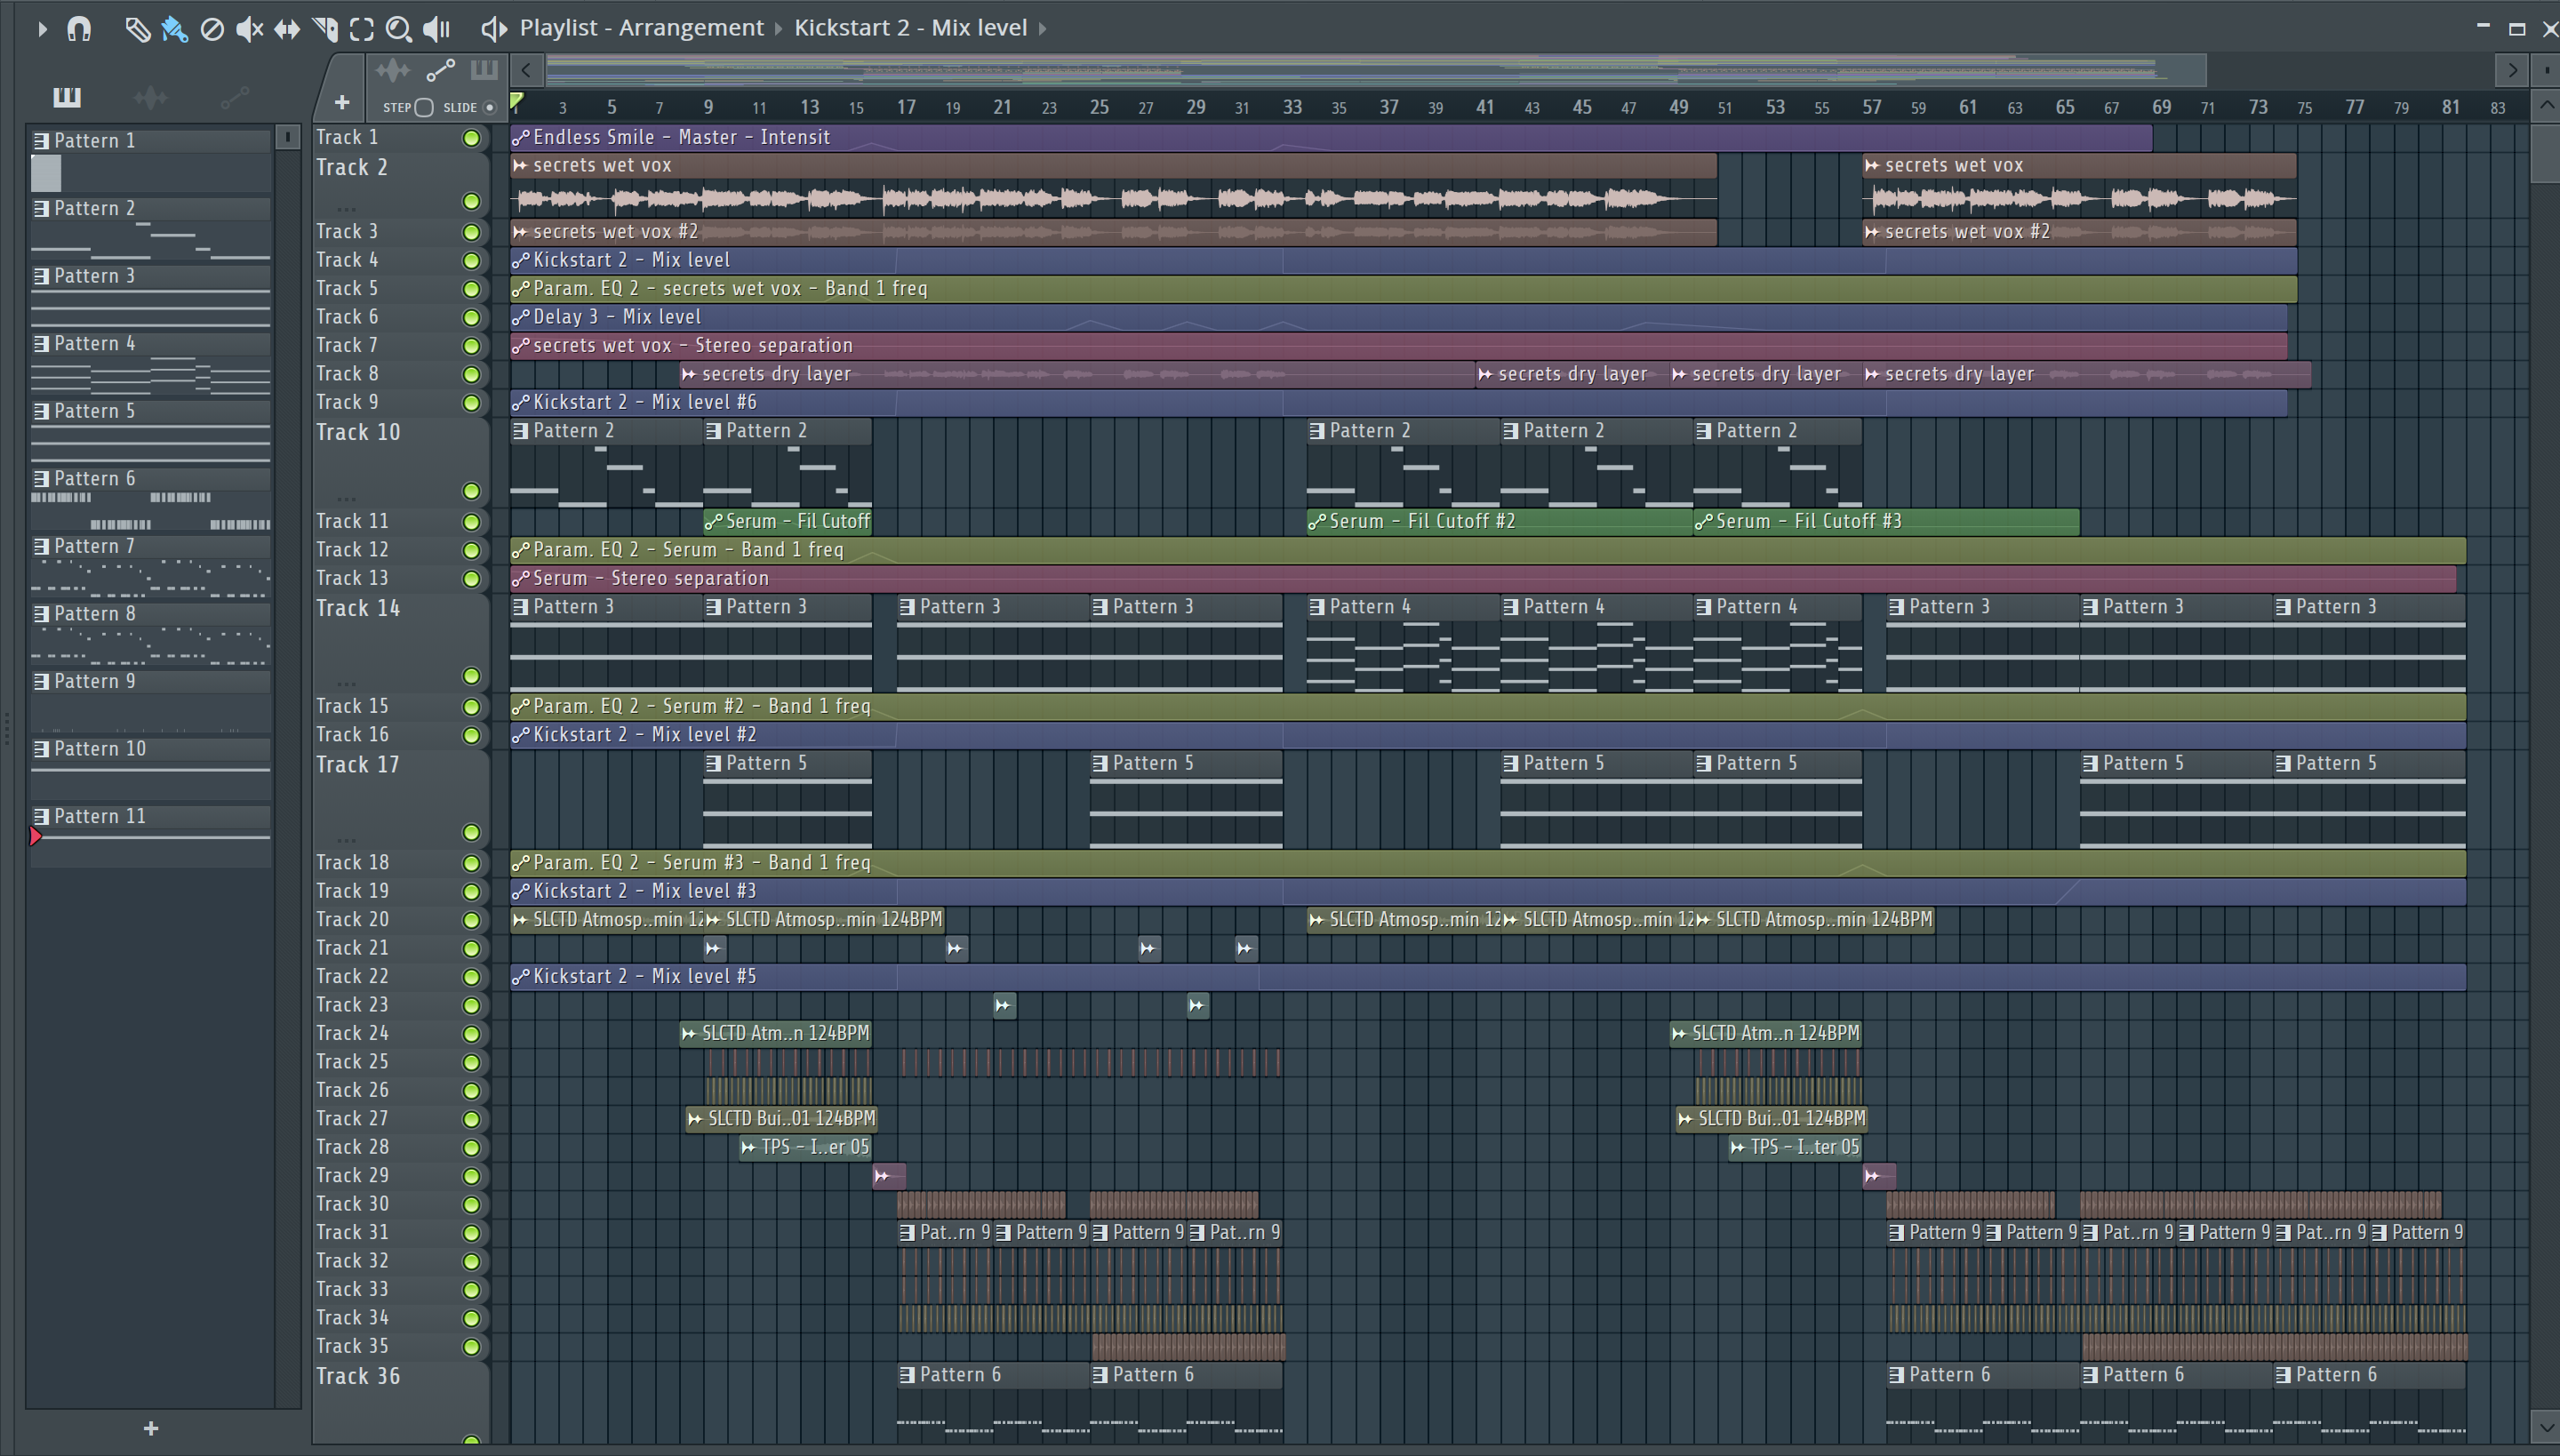Click bar 33 on the timeline ruler
The image size is (2560, 1456).
tap(1292, 107)
